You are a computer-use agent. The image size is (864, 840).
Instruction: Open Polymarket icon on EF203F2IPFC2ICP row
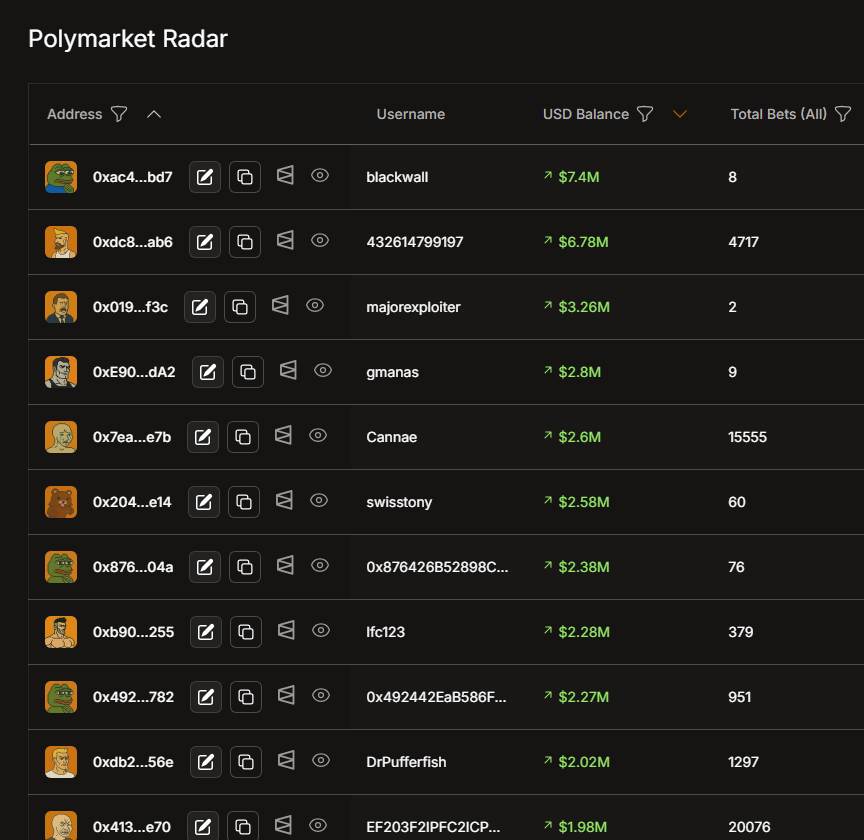coord(283,826)
